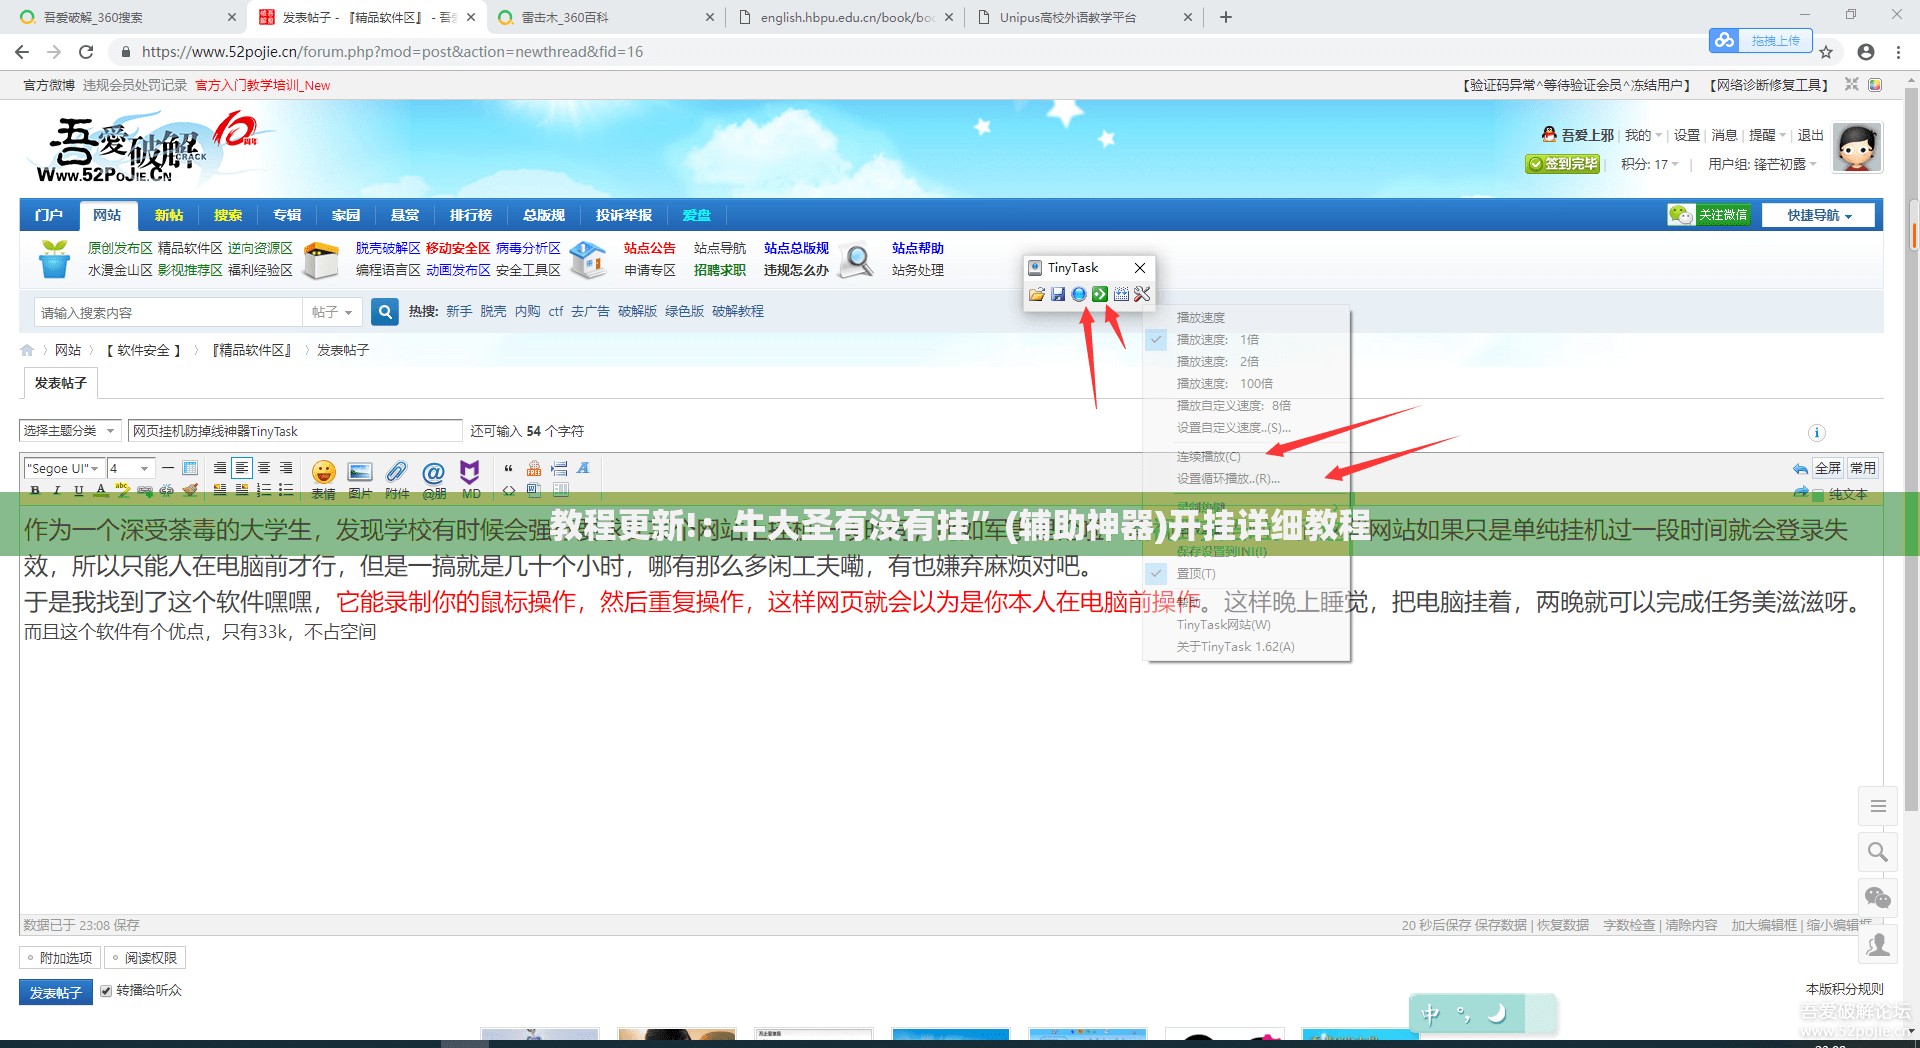
Task: Open the 帖子 search type dropdown
Action: tap(332, 312)
